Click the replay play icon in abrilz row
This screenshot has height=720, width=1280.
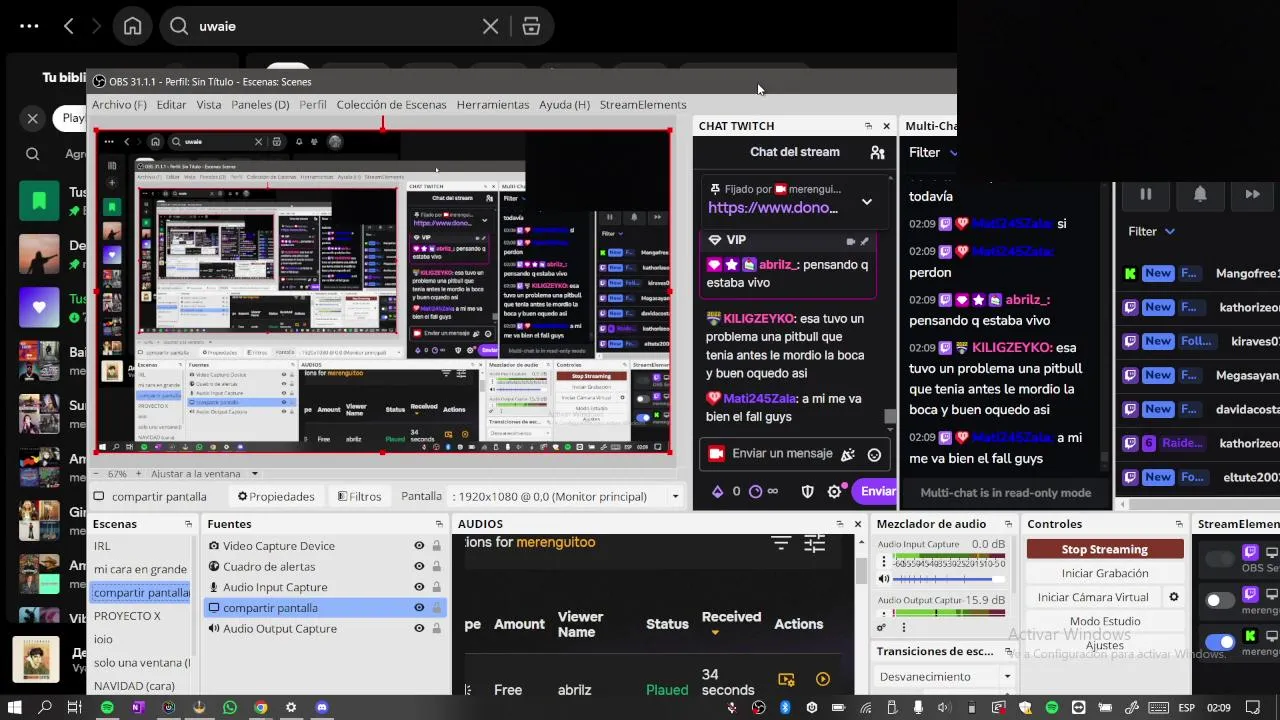(x=823, y=679)
